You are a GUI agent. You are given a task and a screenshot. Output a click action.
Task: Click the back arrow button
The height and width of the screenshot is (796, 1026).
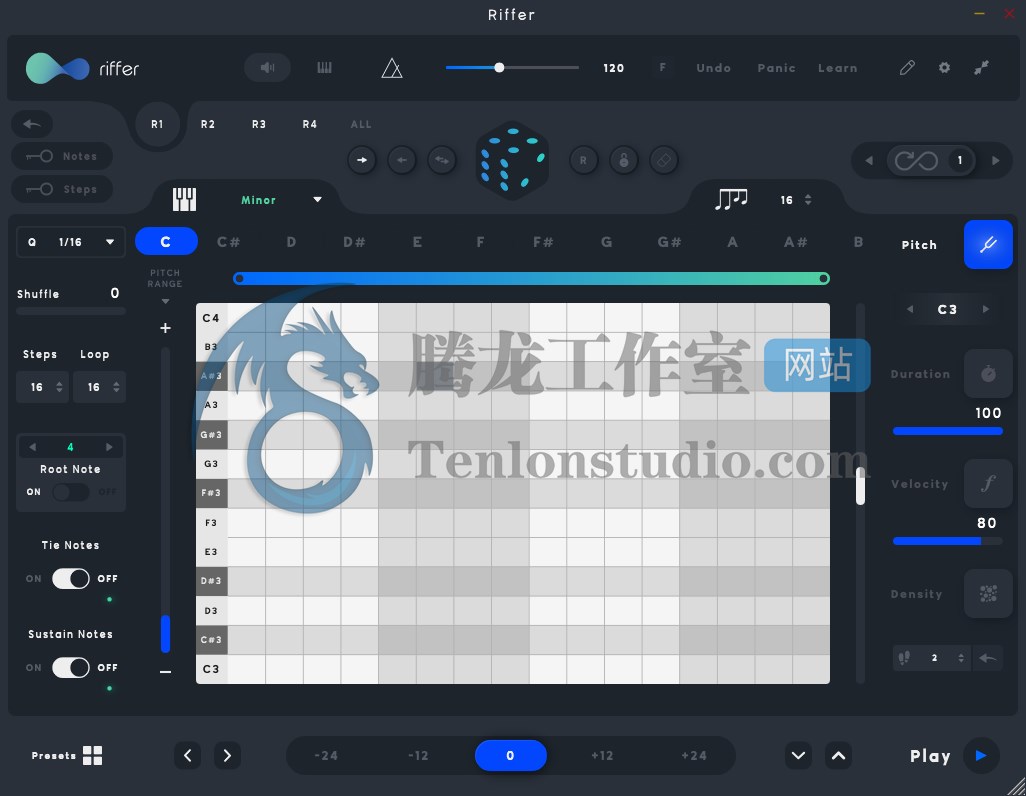coord(32,124)
